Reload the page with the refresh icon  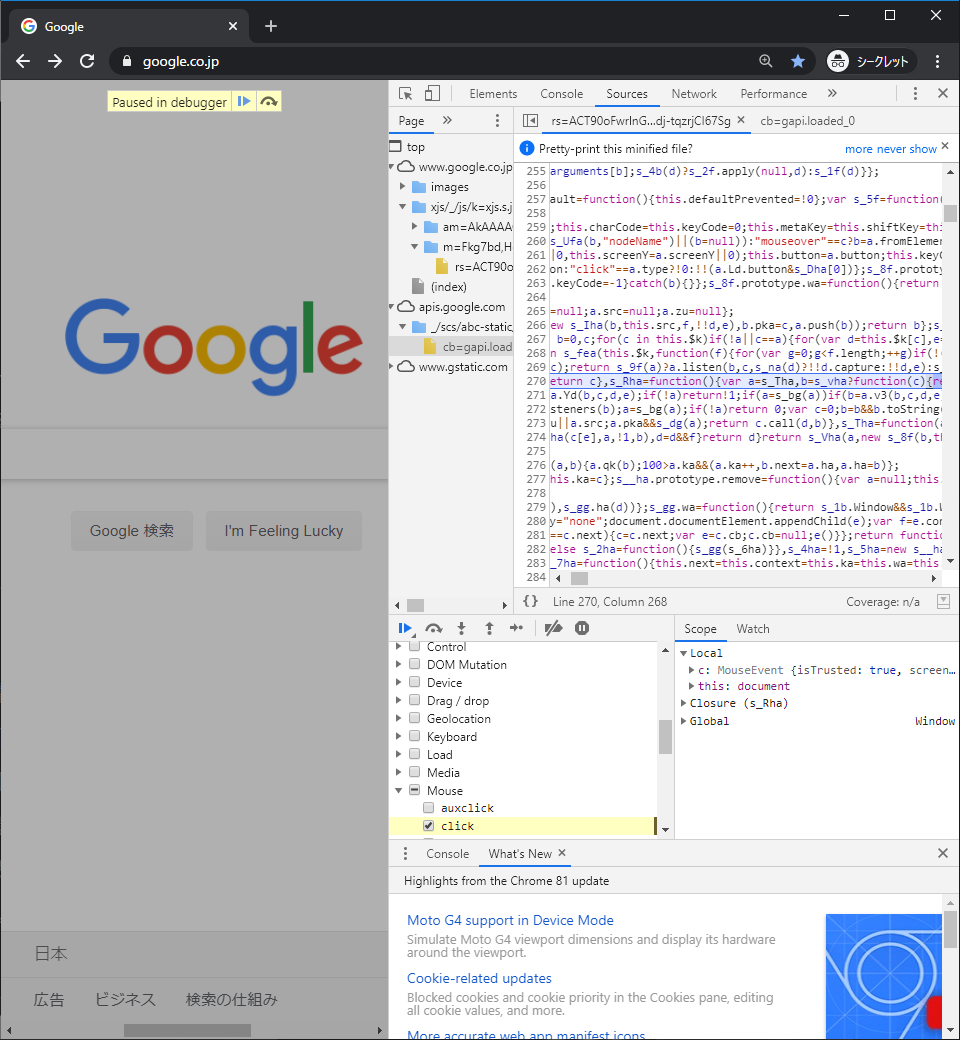(x=87, y=61)
